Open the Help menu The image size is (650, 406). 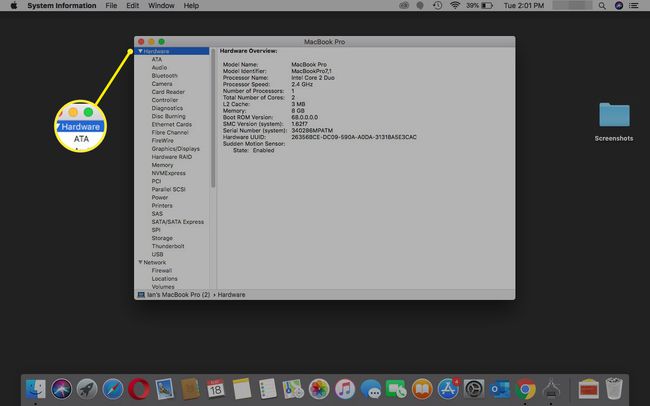(191, 5)
